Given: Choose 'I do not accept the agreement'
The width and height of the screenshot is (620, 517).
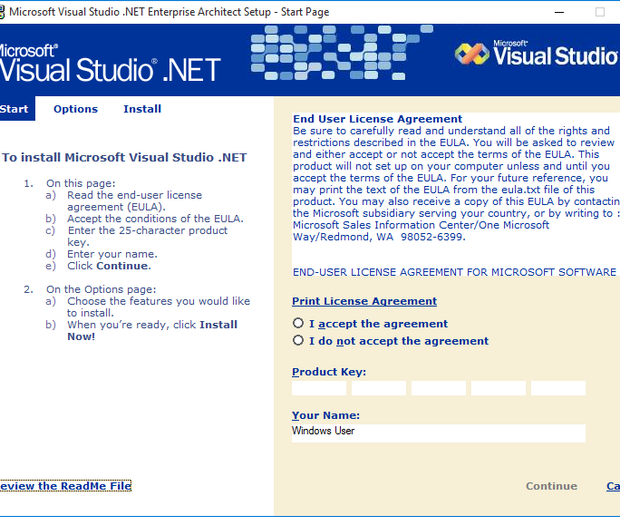Looking at the screenshot, I should pos(298,340).
